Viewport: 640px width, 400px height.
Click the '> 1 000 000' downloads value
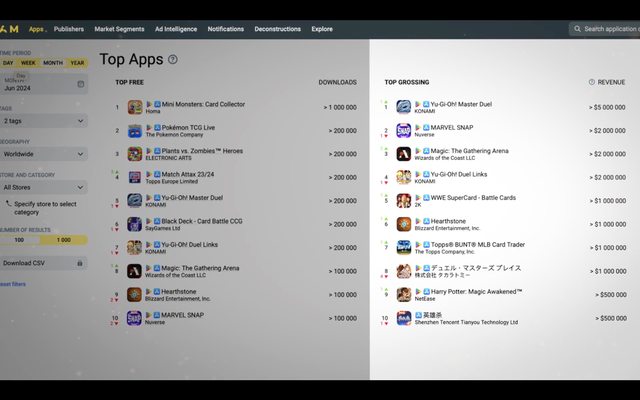340,107
